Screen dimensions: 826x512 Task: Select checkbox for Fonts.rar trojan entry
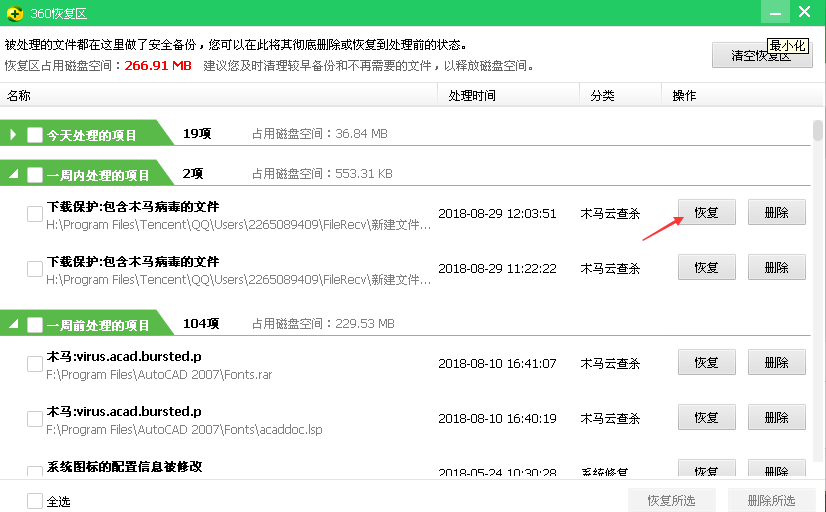(x=35, y=364)
